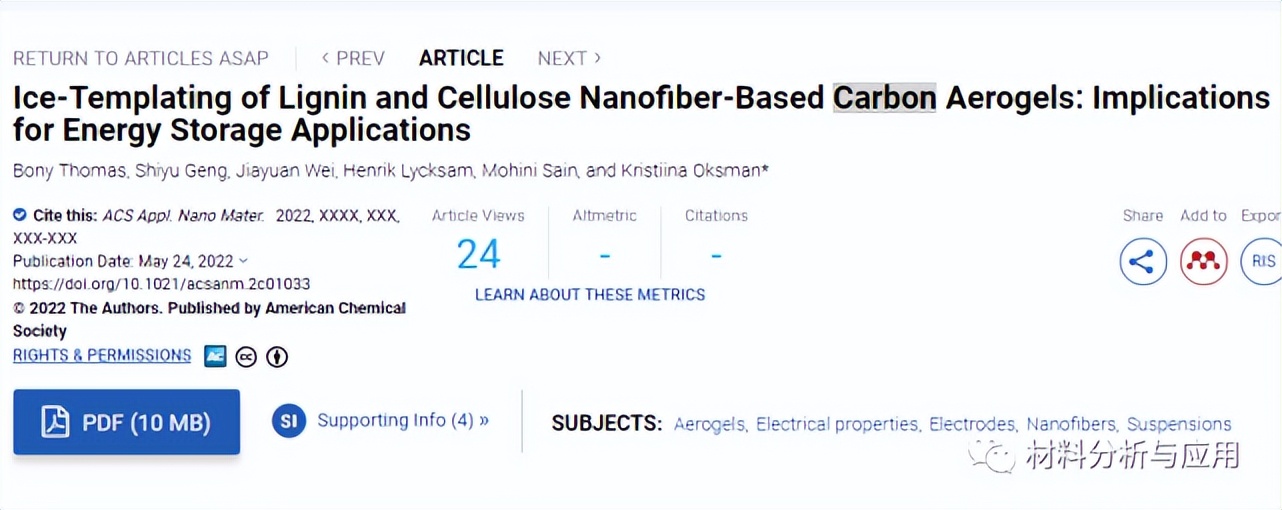Click the Creative Commons CC icon
The height and width of the screenshot is (510, 1282).
(246, 357)
